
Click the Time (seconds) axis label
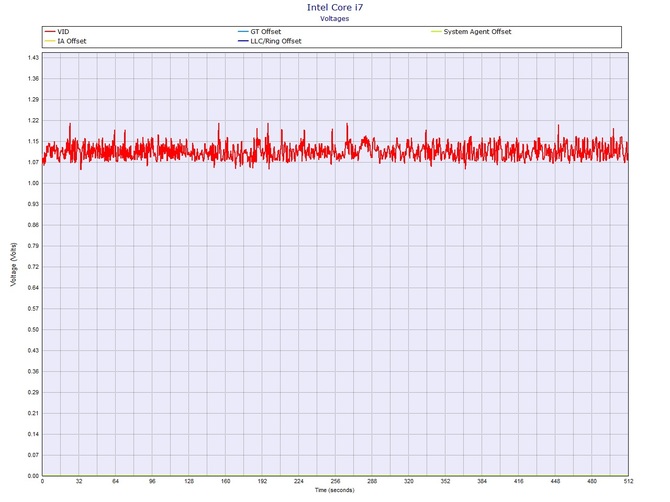335,490
